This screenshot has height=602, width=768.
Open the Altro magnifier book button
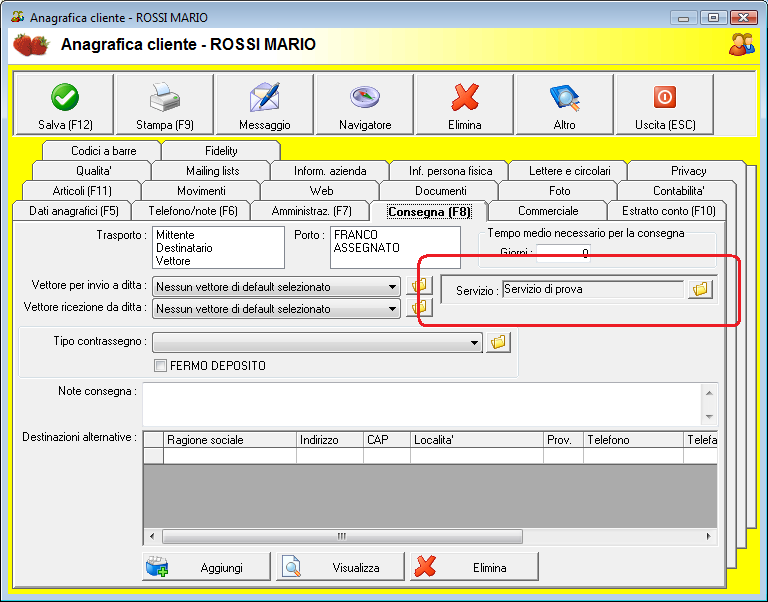click(x=564, y=104)
